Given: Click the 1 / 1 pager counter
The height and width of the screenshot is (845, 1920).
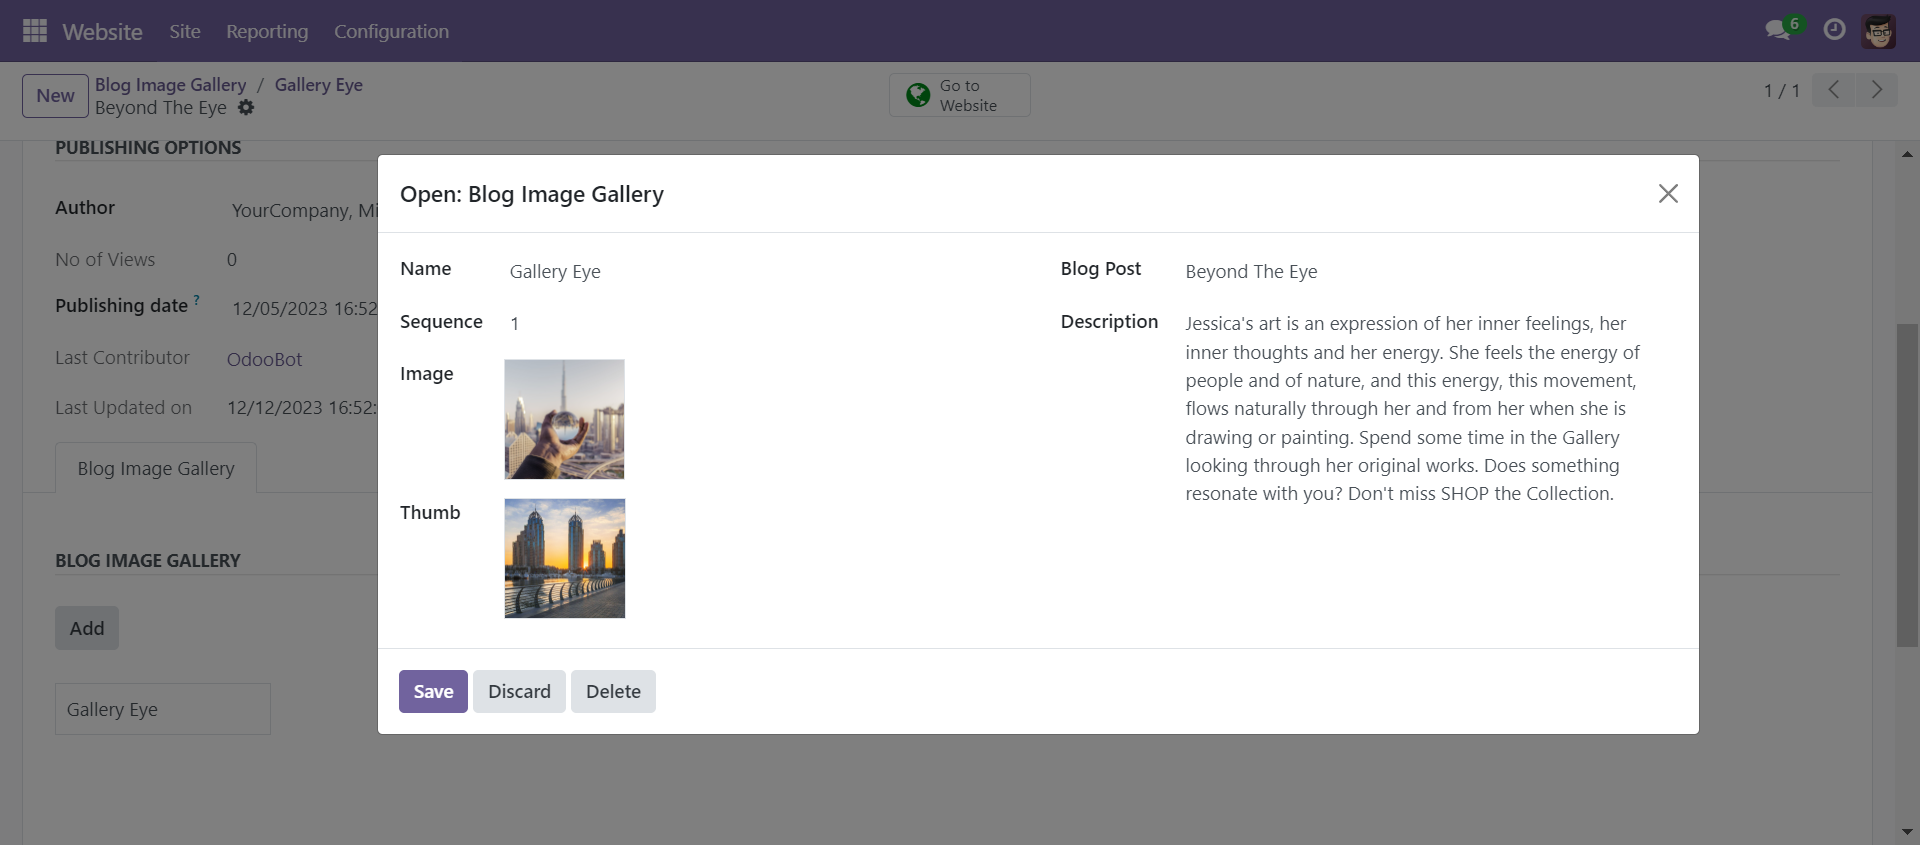Looking at the screenshot, I should click(x=1782, y=91).
